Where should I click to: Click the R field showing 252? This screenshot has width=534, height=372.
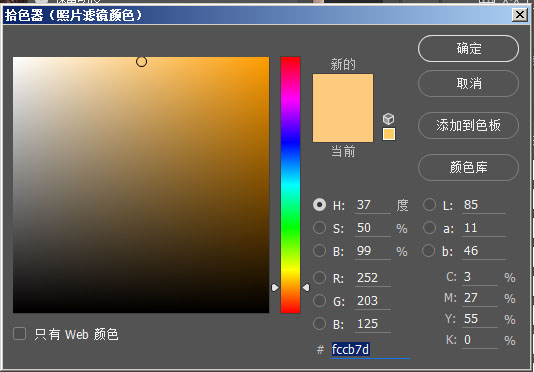click(373, 278)
